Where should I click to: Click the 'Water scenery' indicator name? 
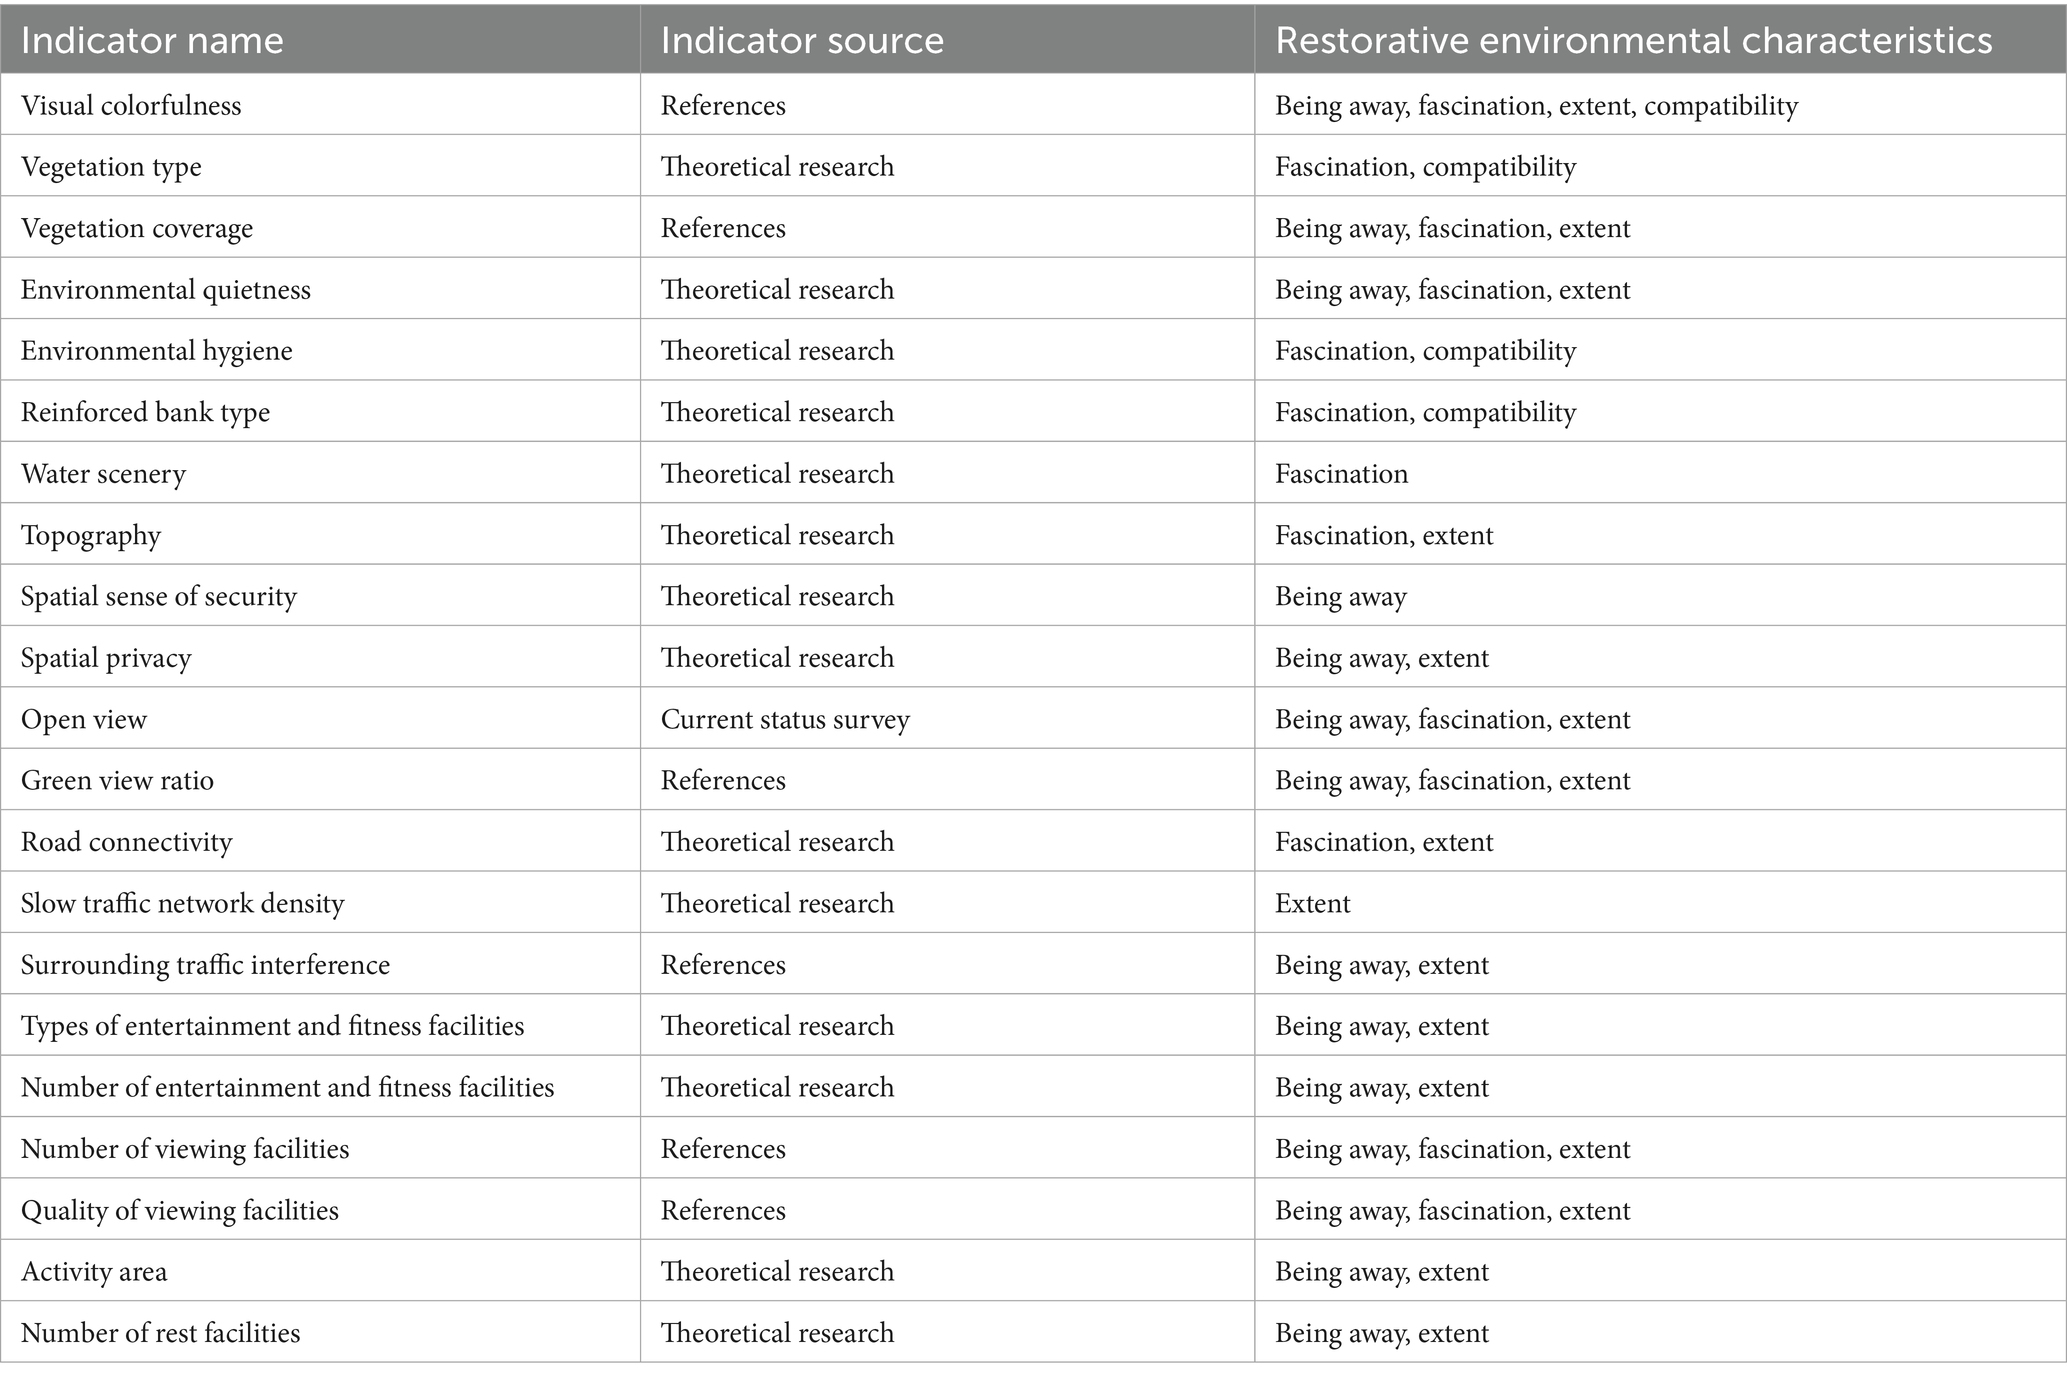click(x=103, y=474)
